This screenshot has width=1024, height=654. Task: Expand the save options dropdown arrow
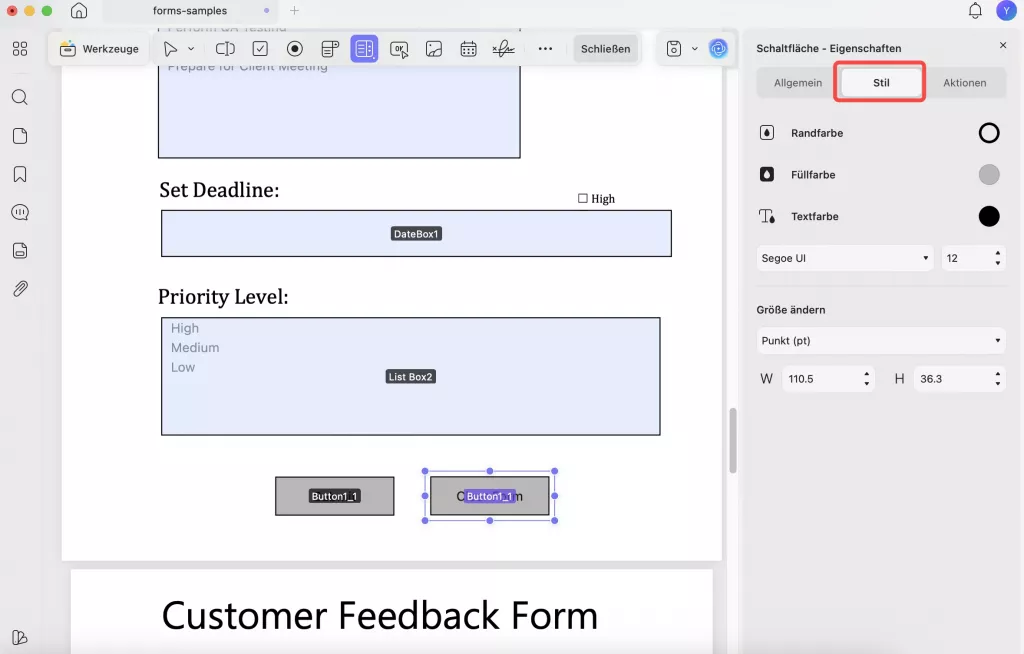coord(695,49)
